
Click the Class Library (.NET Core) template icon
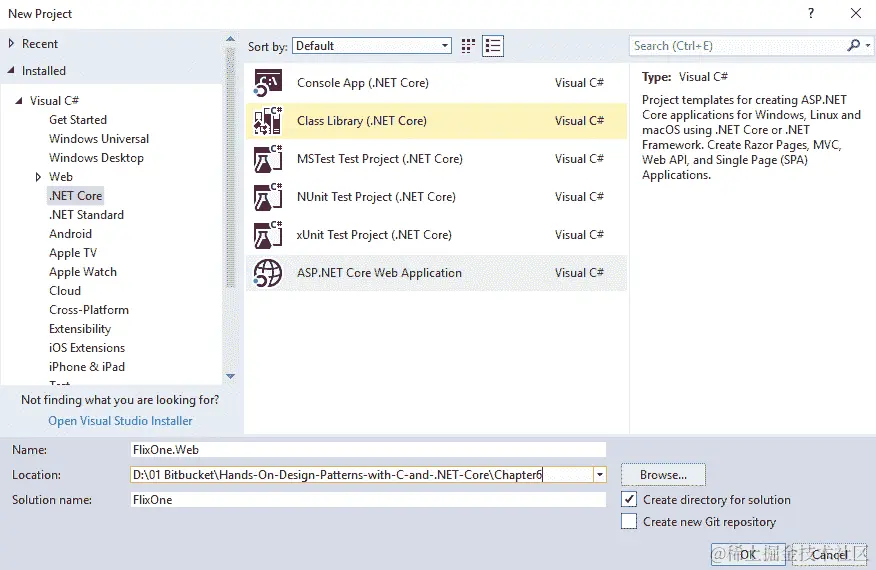click(268, 121)
